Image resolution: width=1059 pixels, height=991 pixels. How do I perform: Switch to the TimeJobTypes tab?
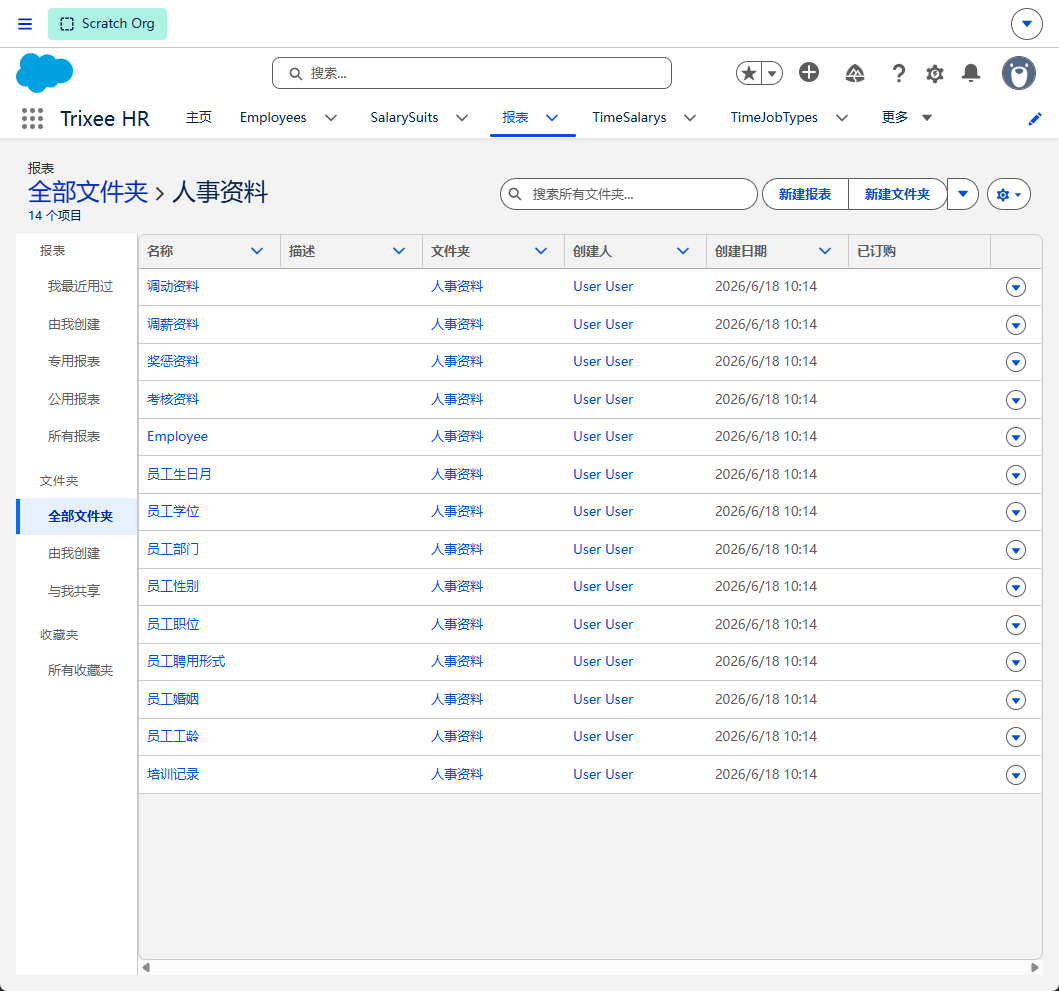(x=774, y=118)
